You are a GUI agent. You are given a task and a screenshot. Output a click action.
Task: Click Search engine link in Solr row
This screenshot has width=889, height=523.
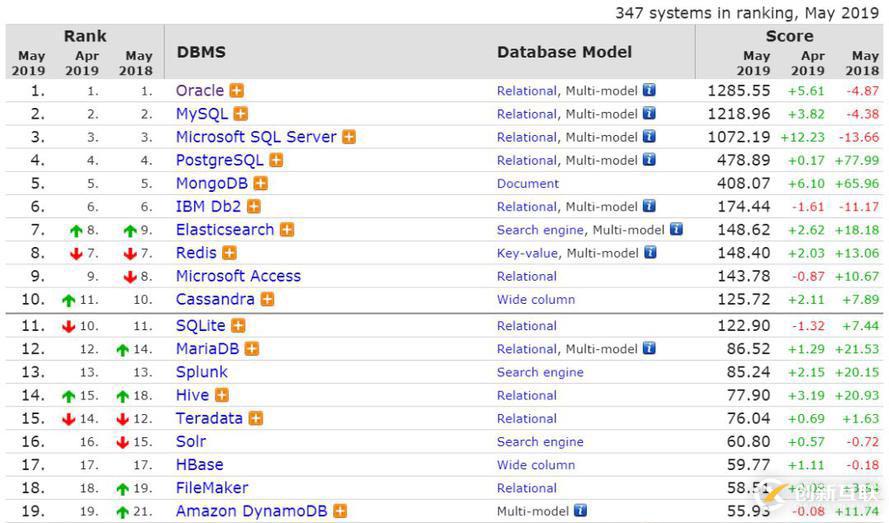540,442
